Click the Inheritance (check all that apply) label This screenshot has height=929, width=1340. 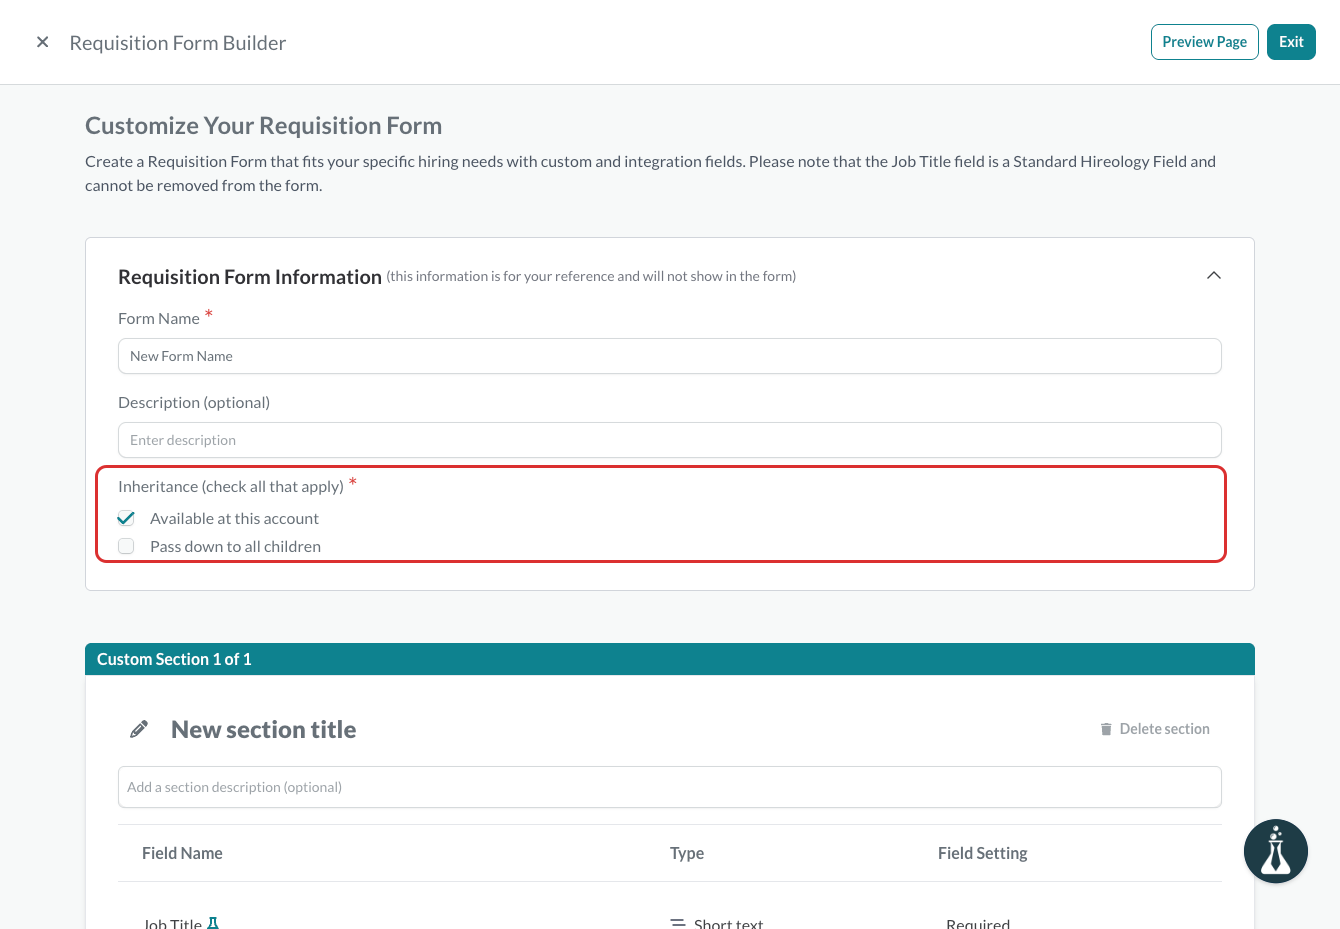click(230, 486)
